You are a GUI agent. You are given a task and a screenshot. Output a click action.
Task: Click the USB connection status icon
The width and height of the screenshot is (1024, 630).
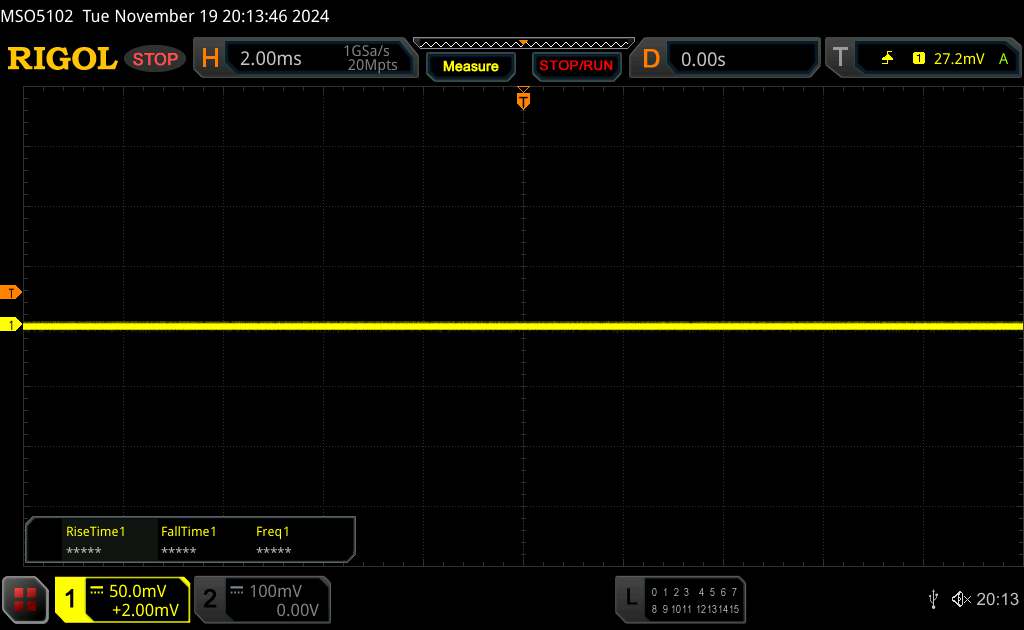coord(933,599)
